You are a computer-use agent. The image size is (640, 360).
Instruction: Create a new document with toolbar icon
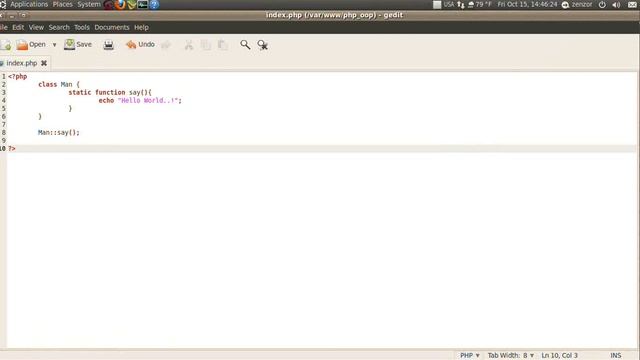(6, 45)
